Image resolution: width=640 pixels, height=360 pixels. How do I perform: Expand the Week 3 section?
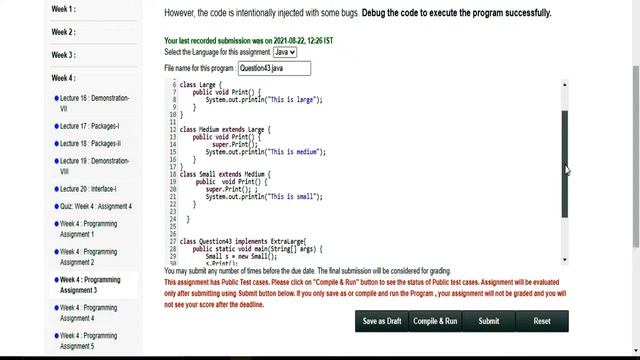click(x=63, y=55)
